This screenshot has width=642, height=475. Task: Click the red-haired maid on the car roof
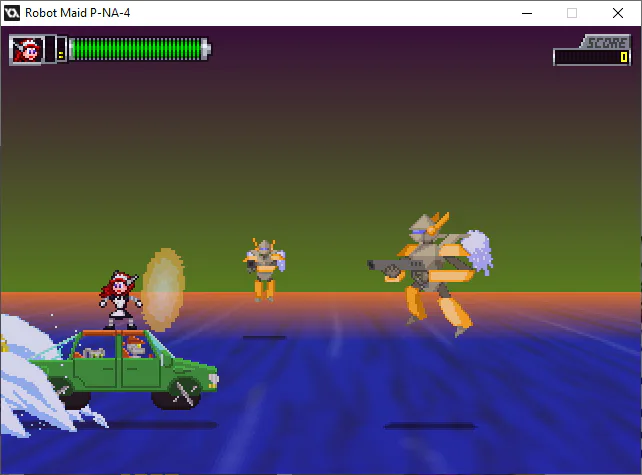pyautogui.click(x=119, y=300)
